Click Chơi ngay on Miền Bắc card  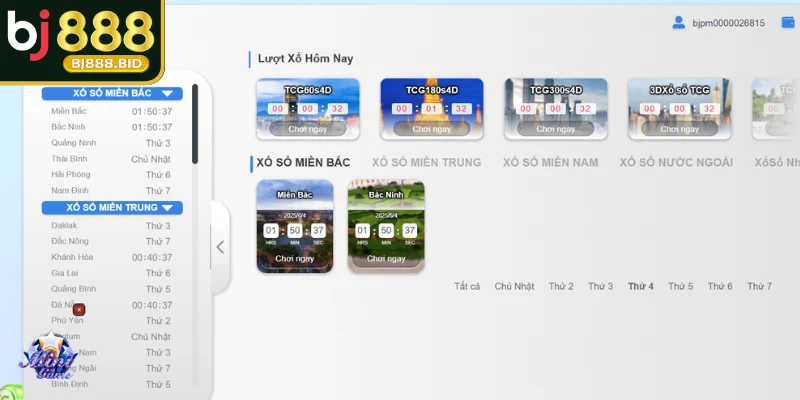[294, 259]
